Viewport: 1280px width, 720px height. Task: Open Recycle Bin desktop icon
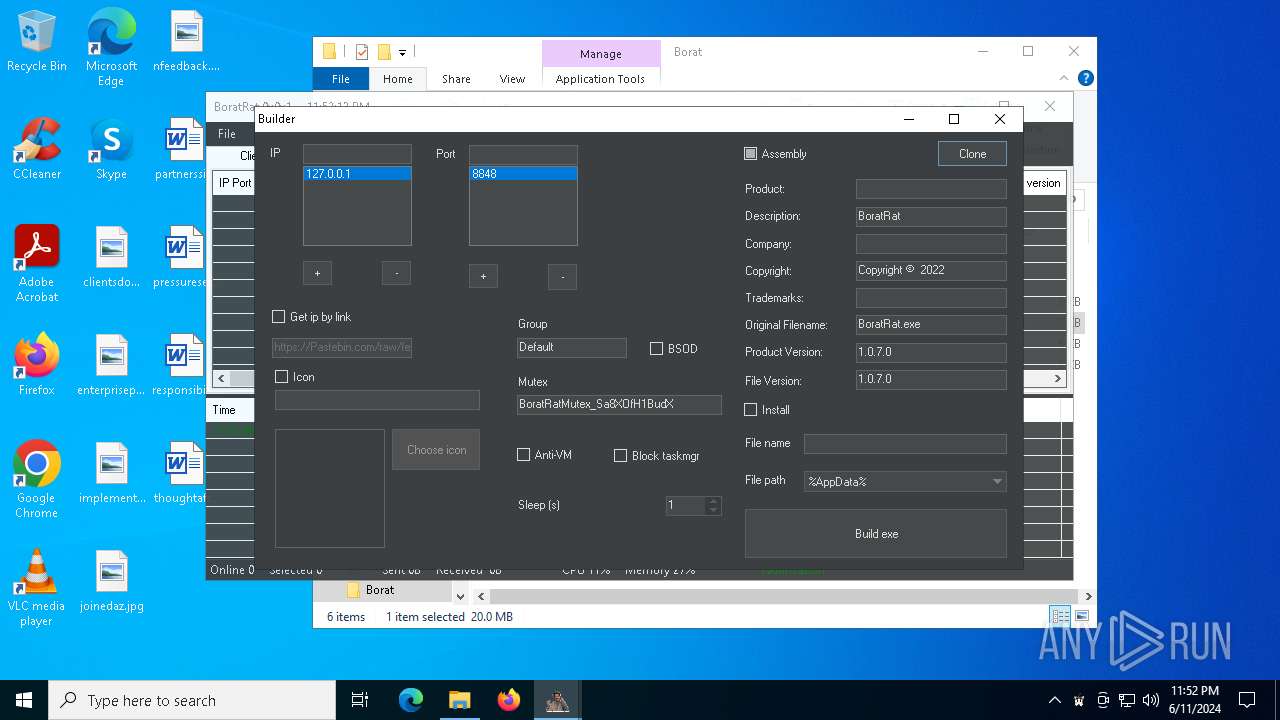[x=37, y=40]
